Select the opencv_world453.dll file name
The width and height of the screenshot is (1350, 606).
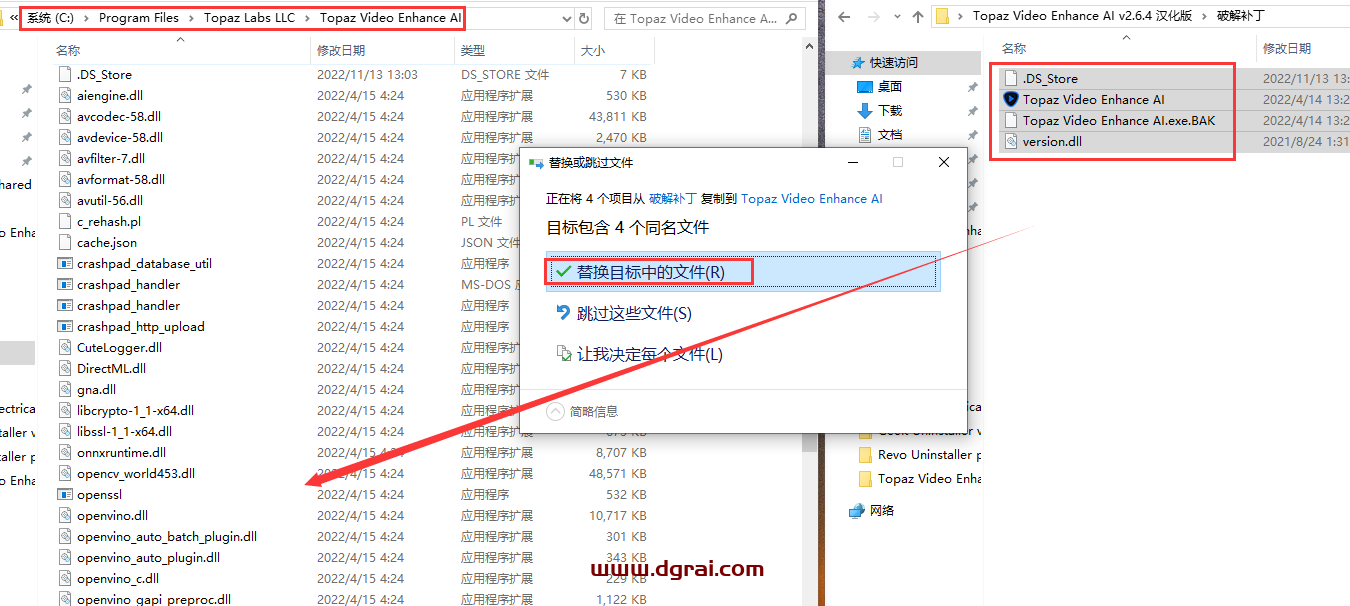point(136,474)
